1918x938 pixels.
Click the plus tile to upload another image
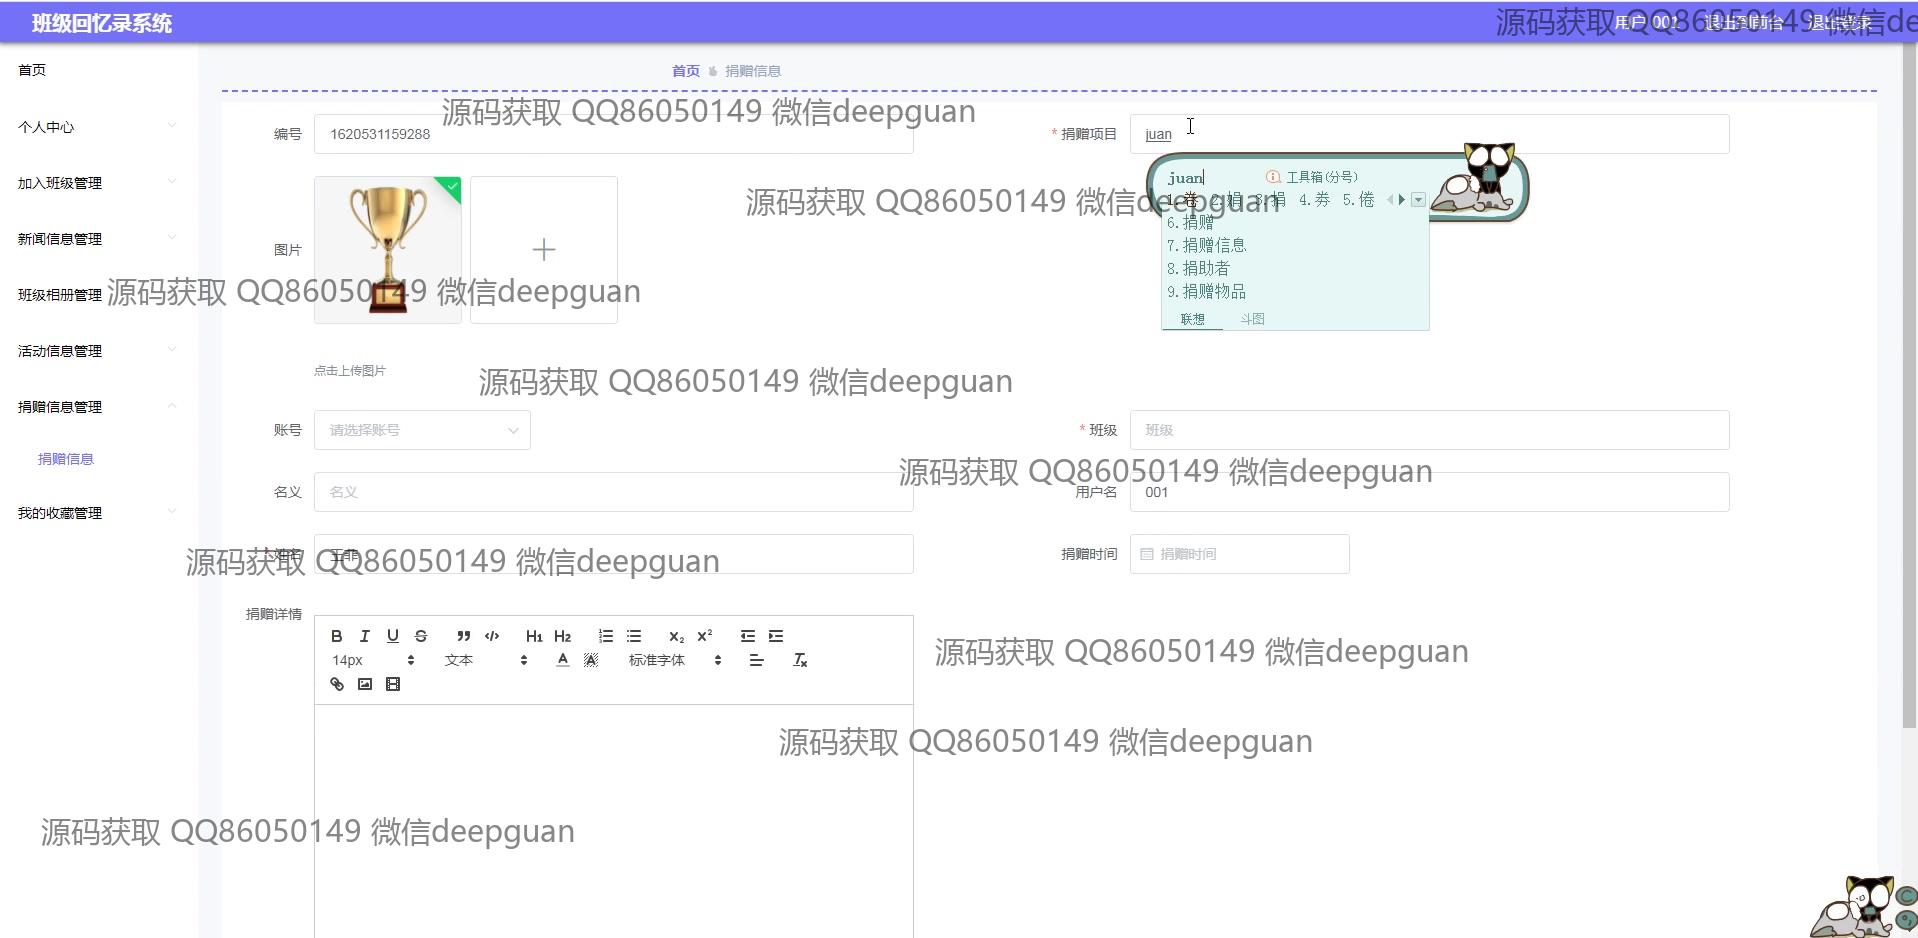coord(544,250)
